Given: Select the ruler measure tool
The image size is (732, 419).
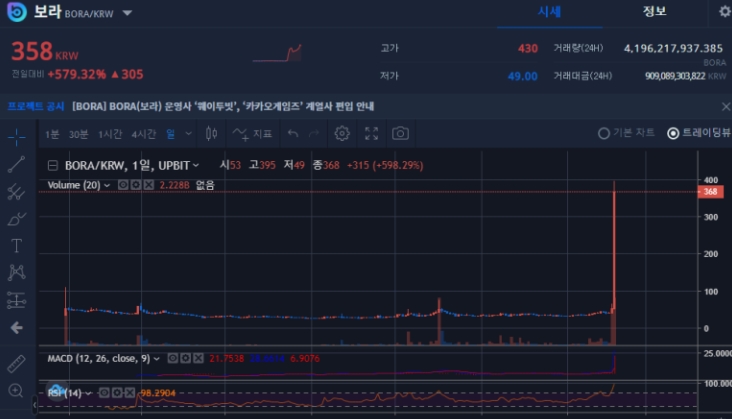Looking at the screenshot, I should pos(16,364).
